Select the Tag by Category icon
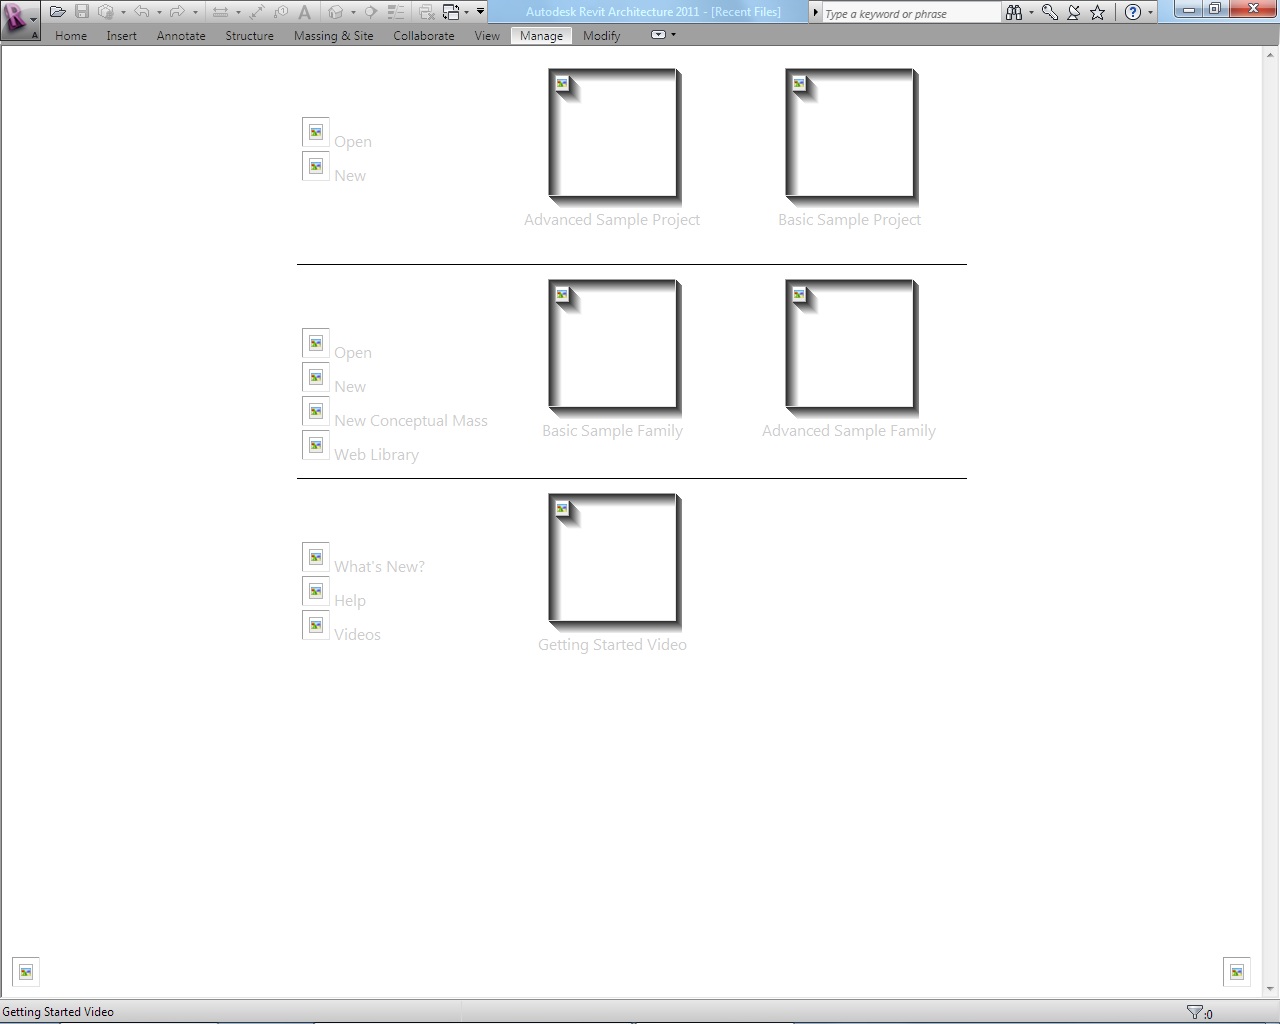Viewport: 1280px width, 1024px height. (281, 12)
